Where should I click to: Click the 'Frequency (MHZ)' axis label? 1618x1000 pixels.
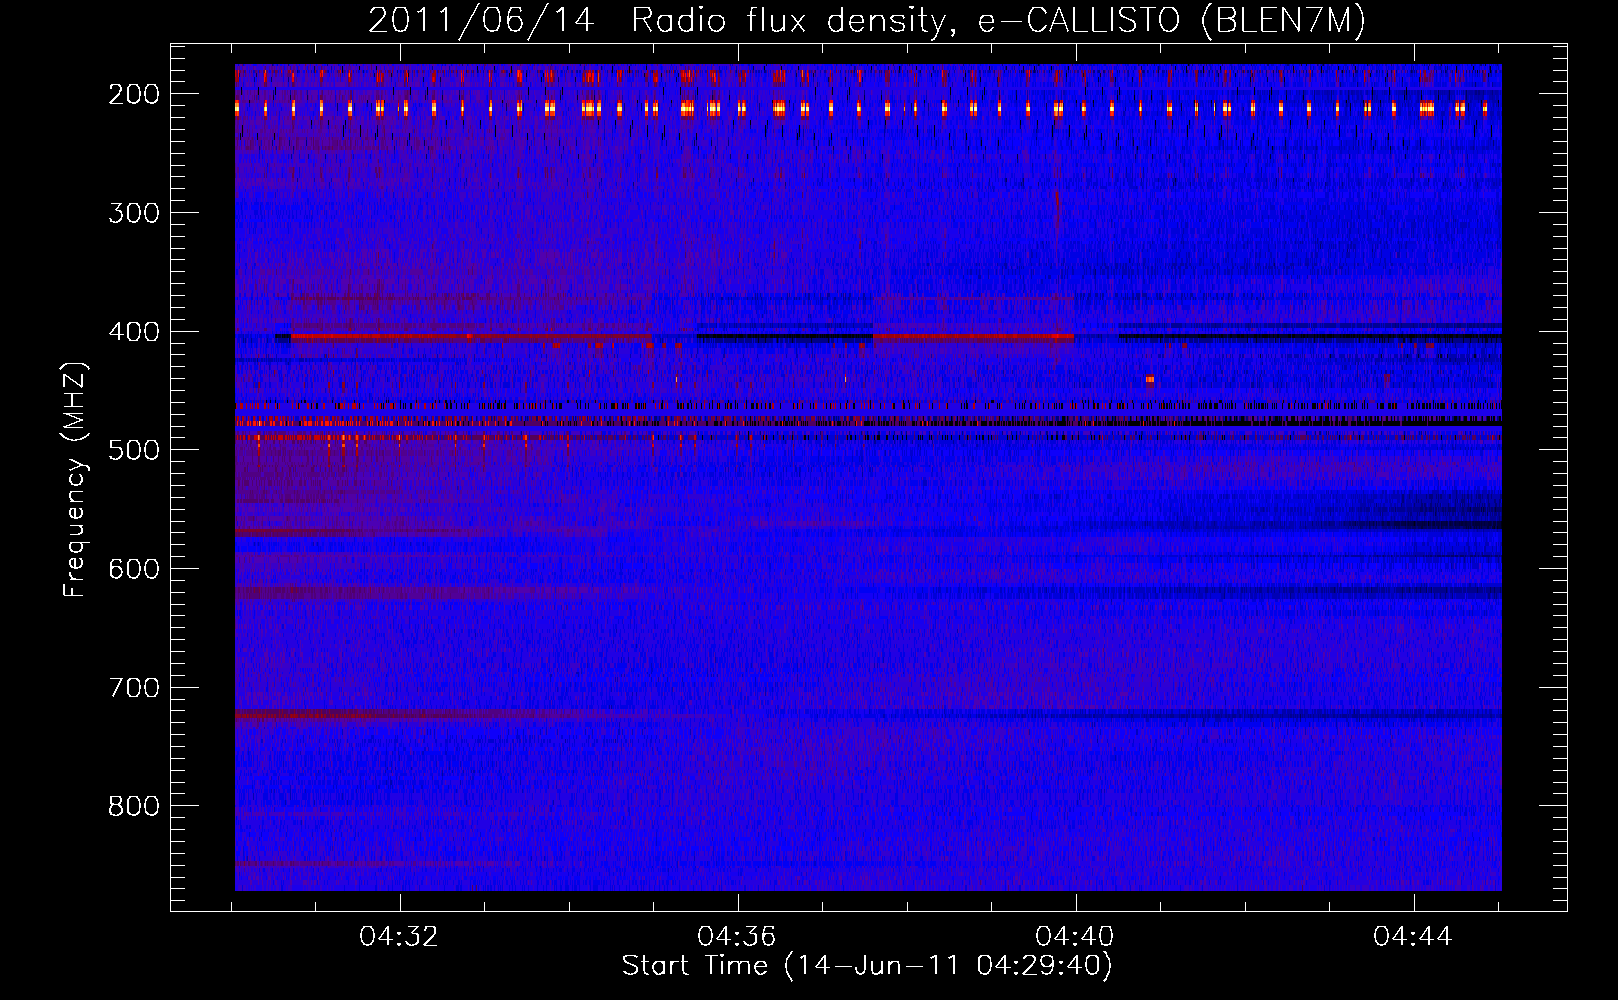(x=75, y=478)
